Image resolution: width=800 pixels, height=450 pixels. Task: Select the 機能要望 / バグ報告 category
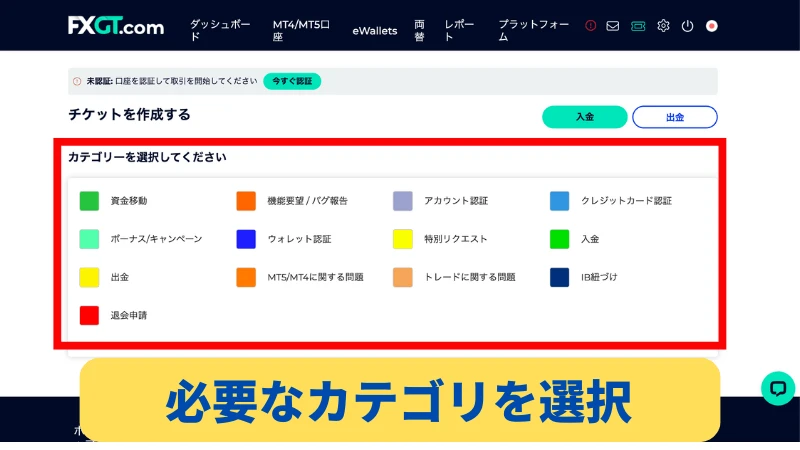(307, 201)
